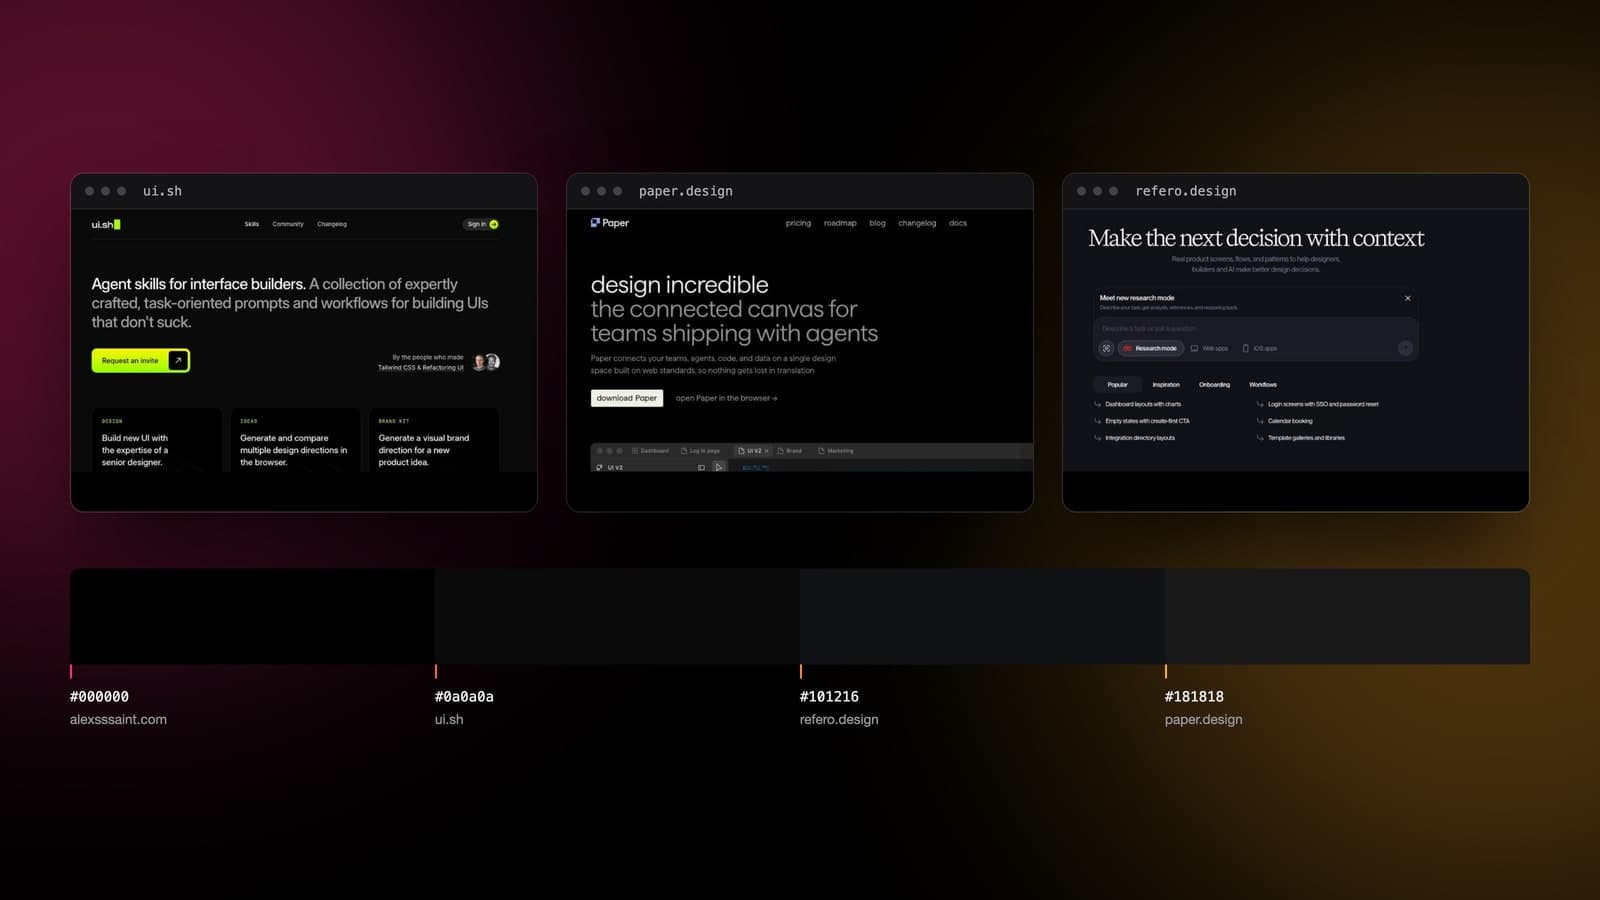The height and width of the screenshot is (900, 1600).
Task: Click the #181818 hex label
Action: click(x=1194, y=697)
